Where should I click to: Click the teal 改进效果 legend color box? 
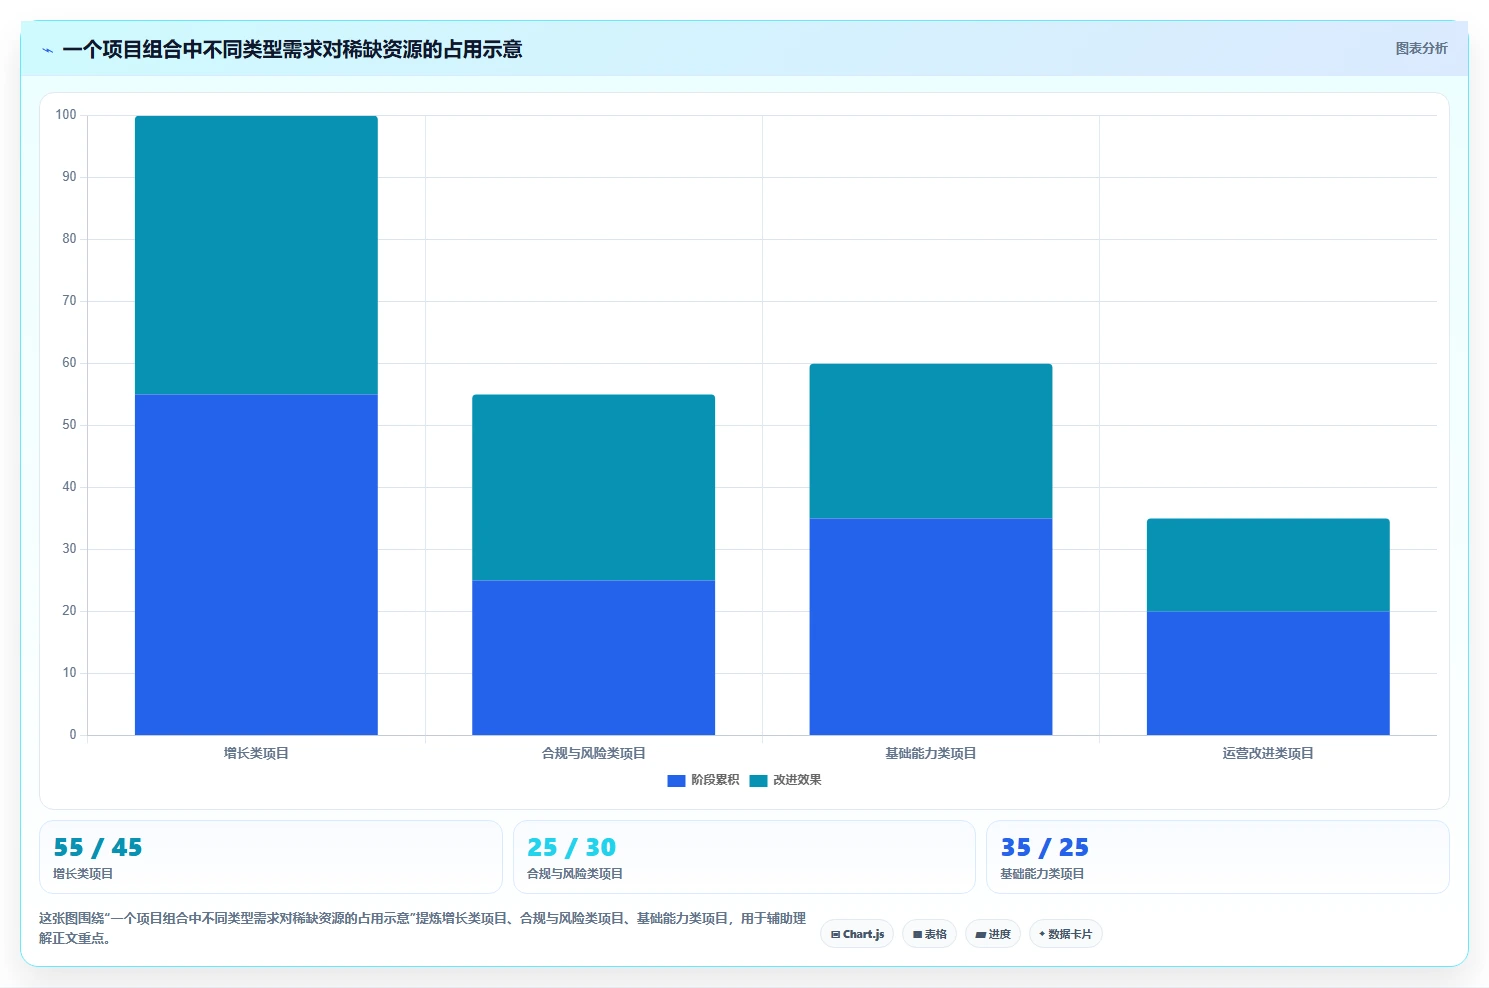(x=758, y=780)
